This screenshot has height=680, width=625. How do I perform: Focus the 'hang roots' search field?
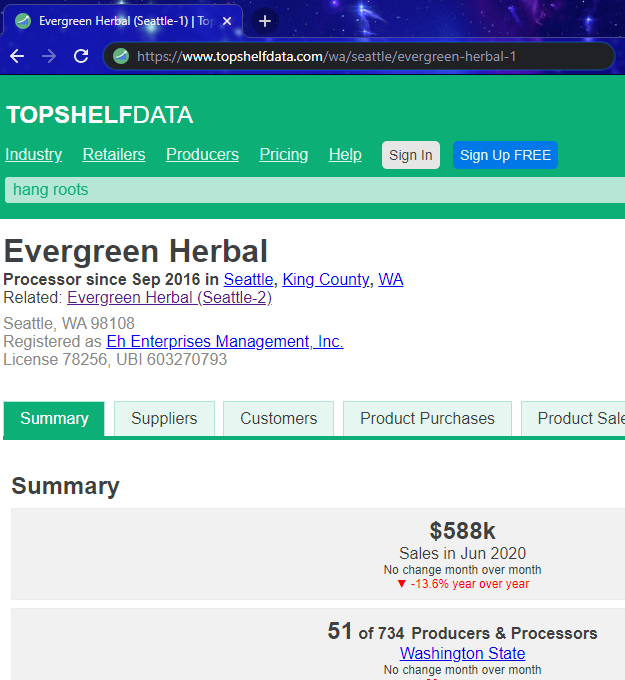[315, 190]
